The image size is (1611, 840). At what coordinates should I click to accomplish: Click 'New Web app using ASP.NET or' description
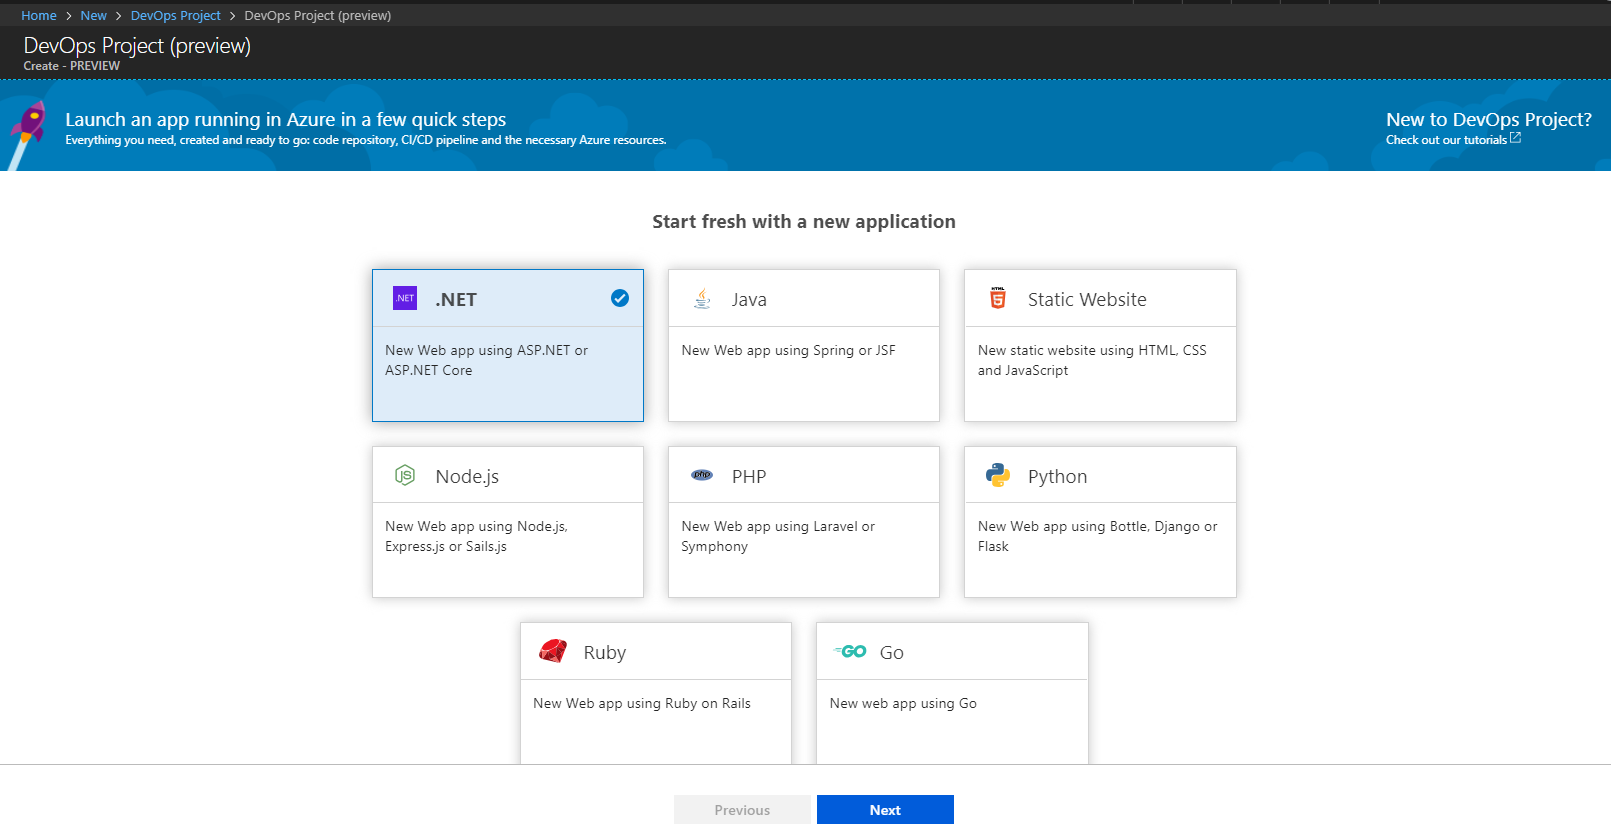tap(486, 350)
